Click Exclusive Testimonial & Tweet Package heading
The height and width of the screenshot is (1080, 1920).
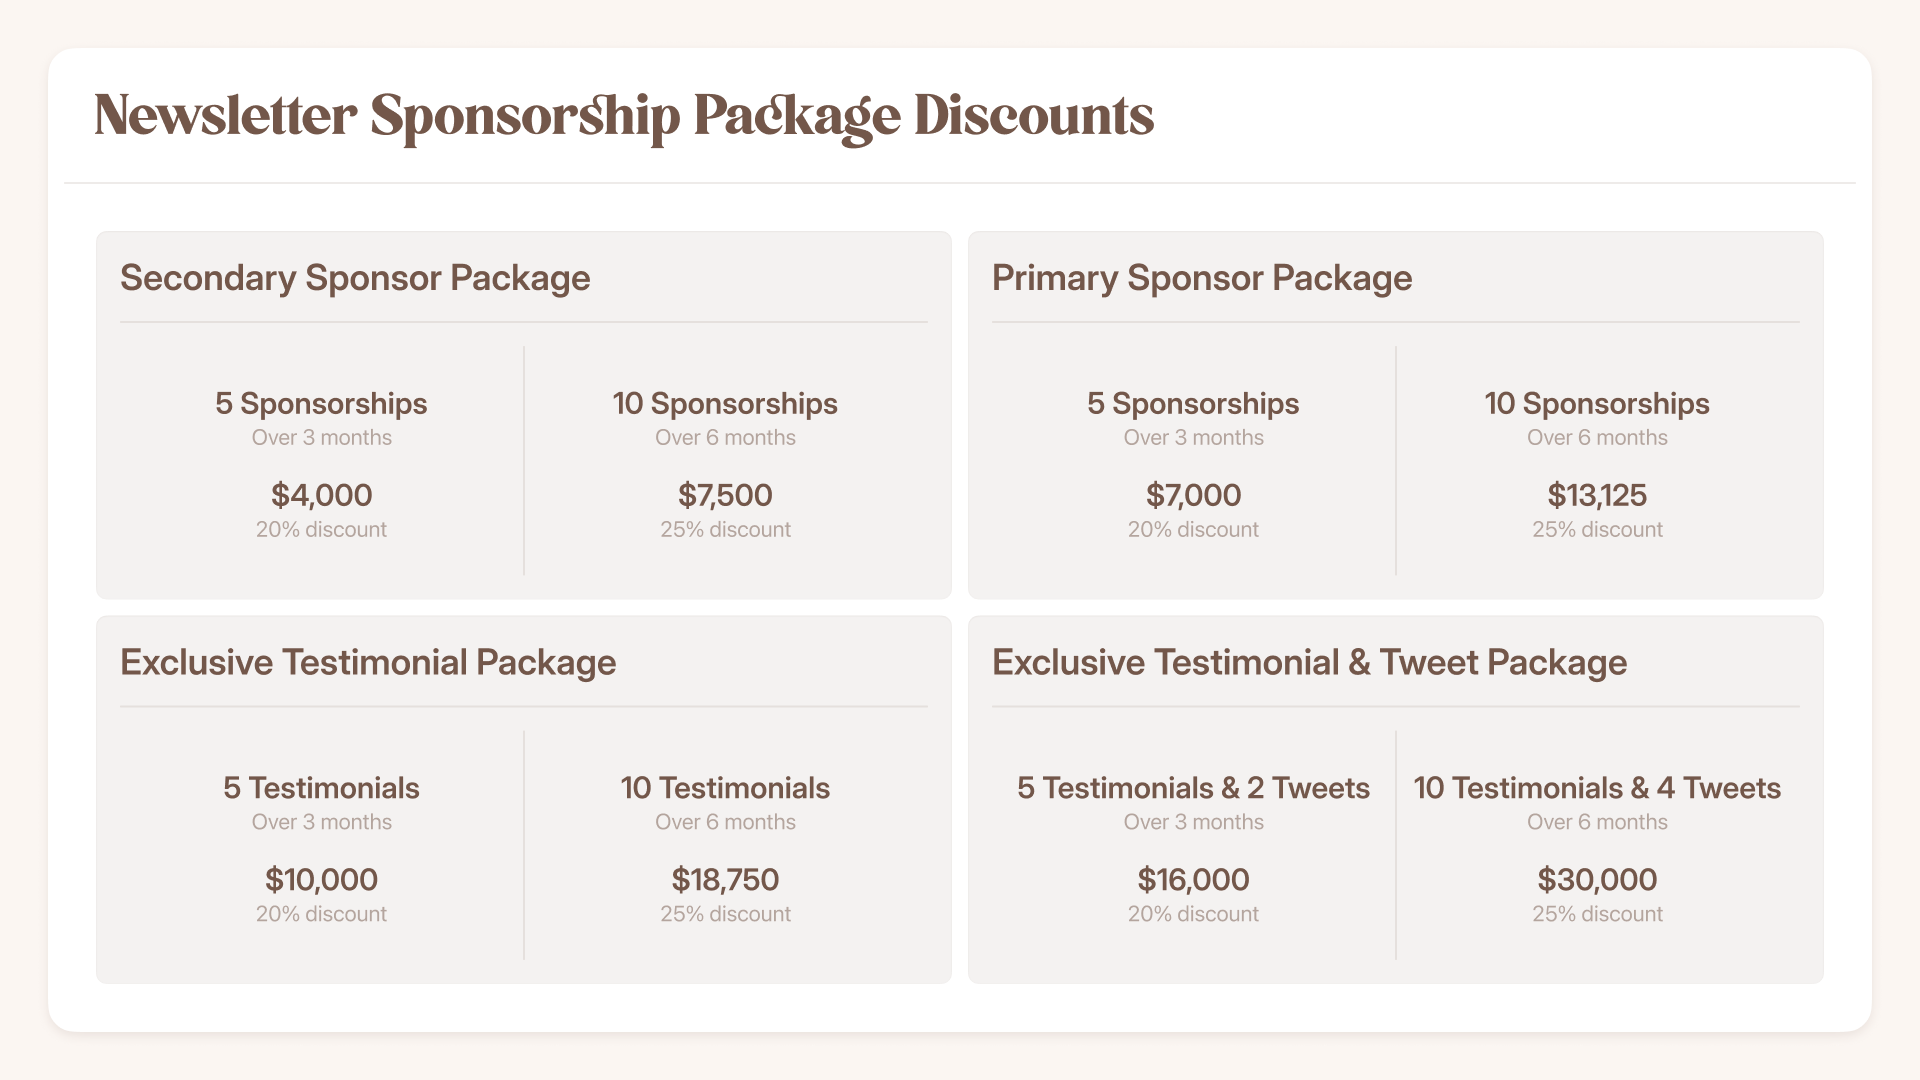point(1309,662)
